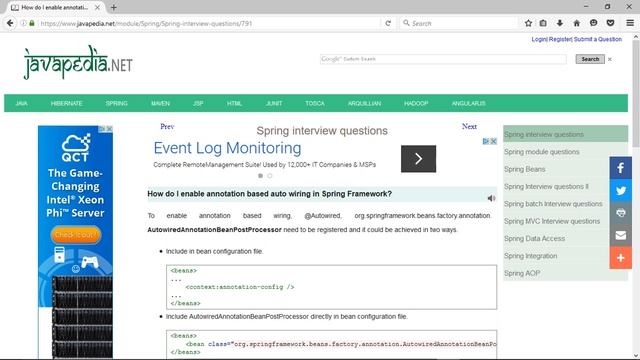Share the page on Twitter
640x360 pixels.
(x=621, y=190)
